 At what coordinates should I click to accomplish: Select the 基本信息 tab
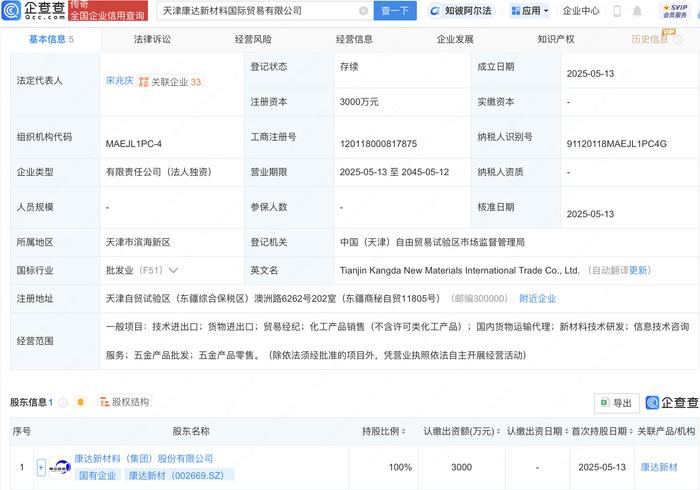(x=51, y=39)
